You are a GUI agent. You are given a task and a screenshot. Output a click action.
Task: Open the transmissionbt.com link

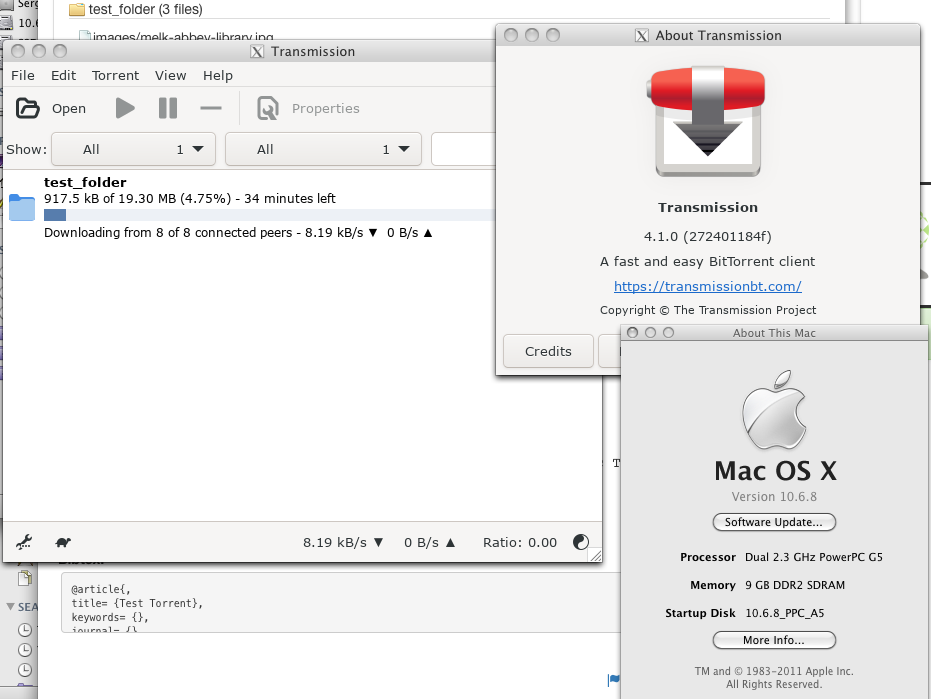[x=708, y=286]
